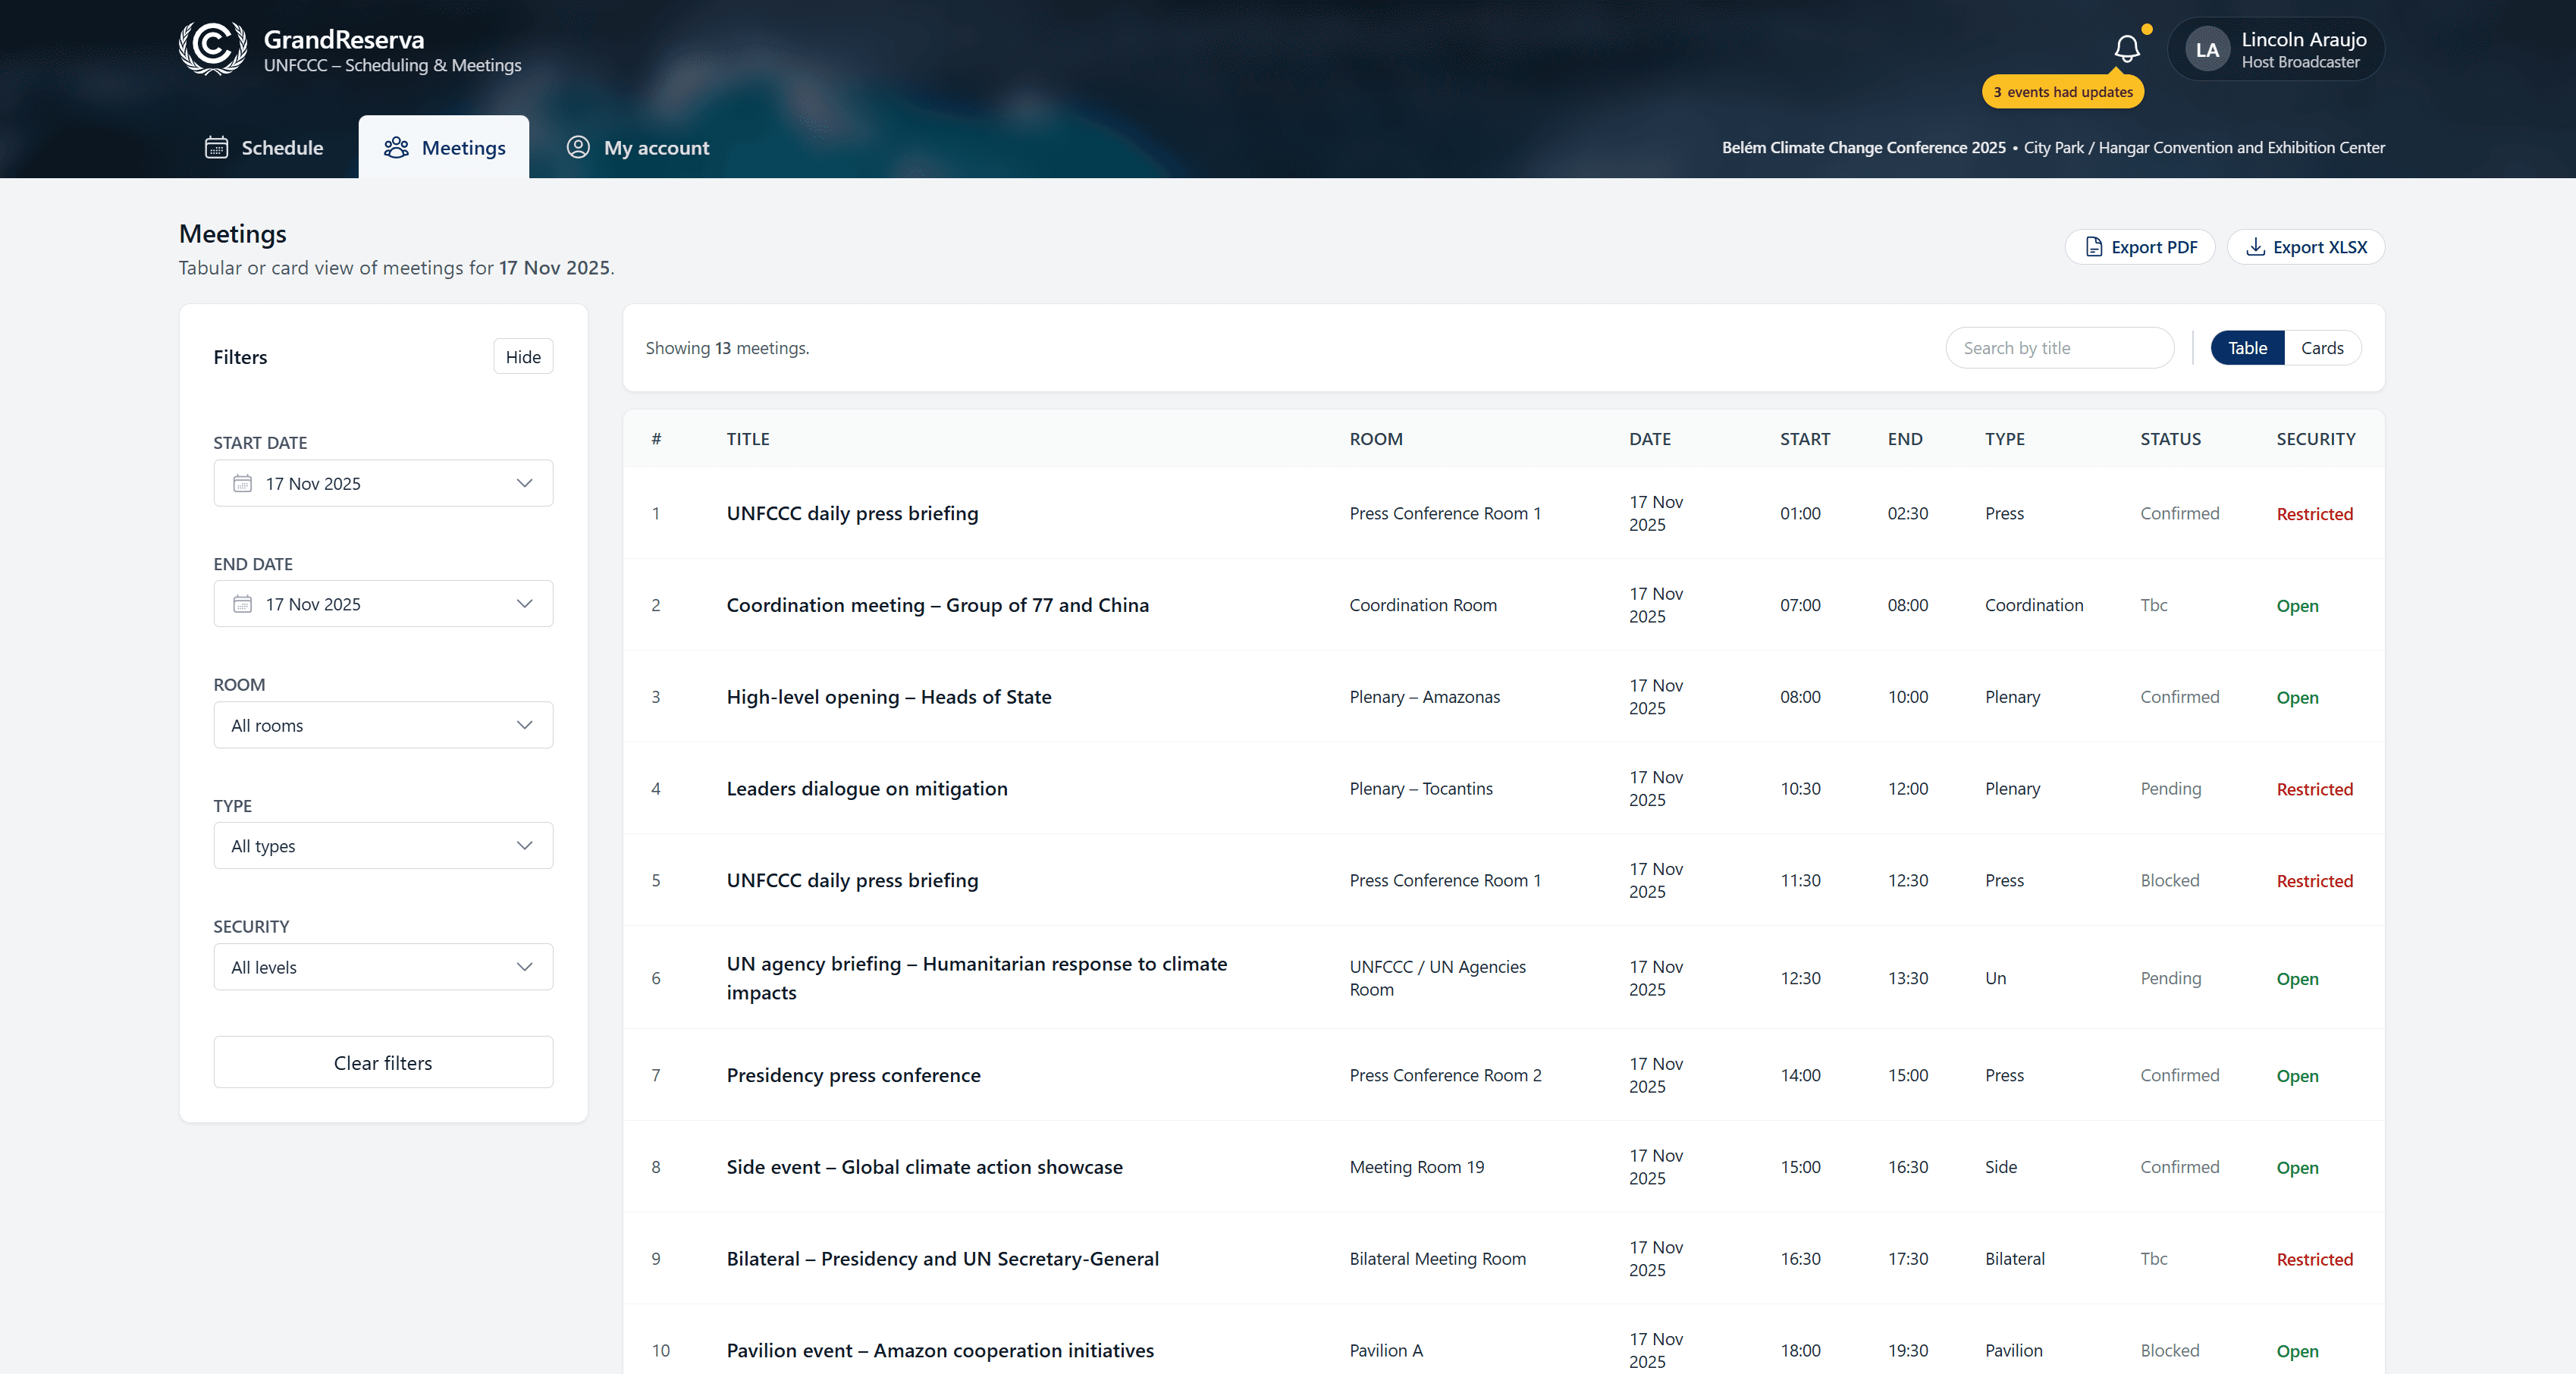Click 'Plenary – Amazonas' room cell

[1424, 697]
